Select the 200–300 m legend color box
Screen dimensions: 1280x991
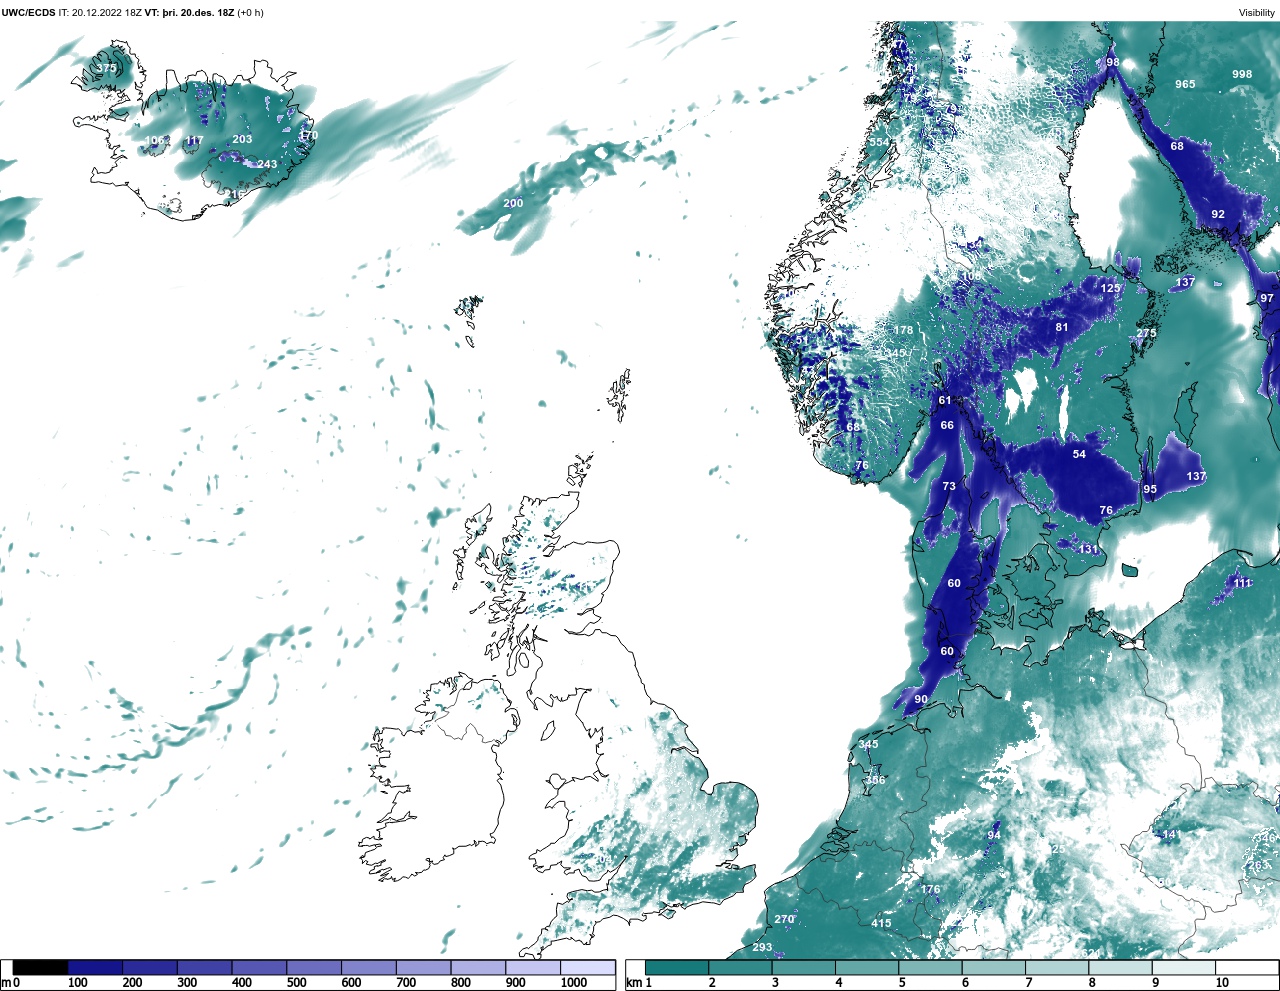coord(150,967)
